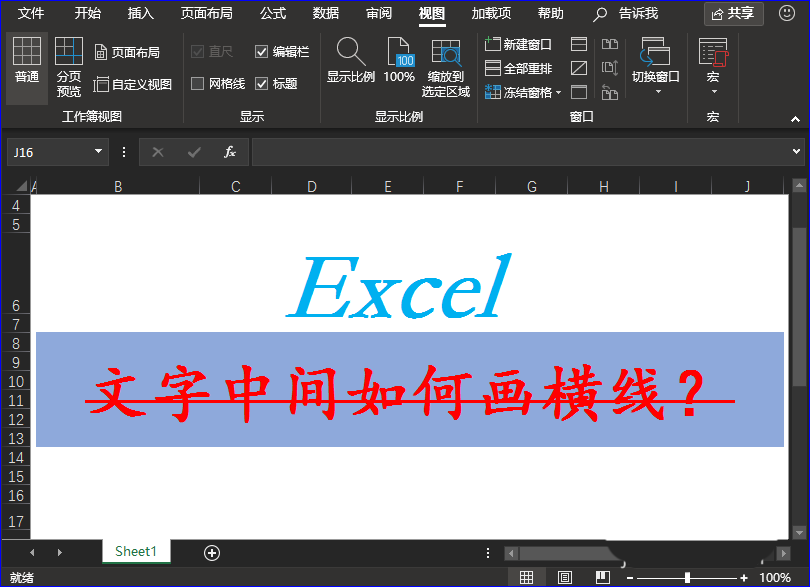Open 切换窗口 switch windows
The image size is (810, 587).
[x=655, y=60]
